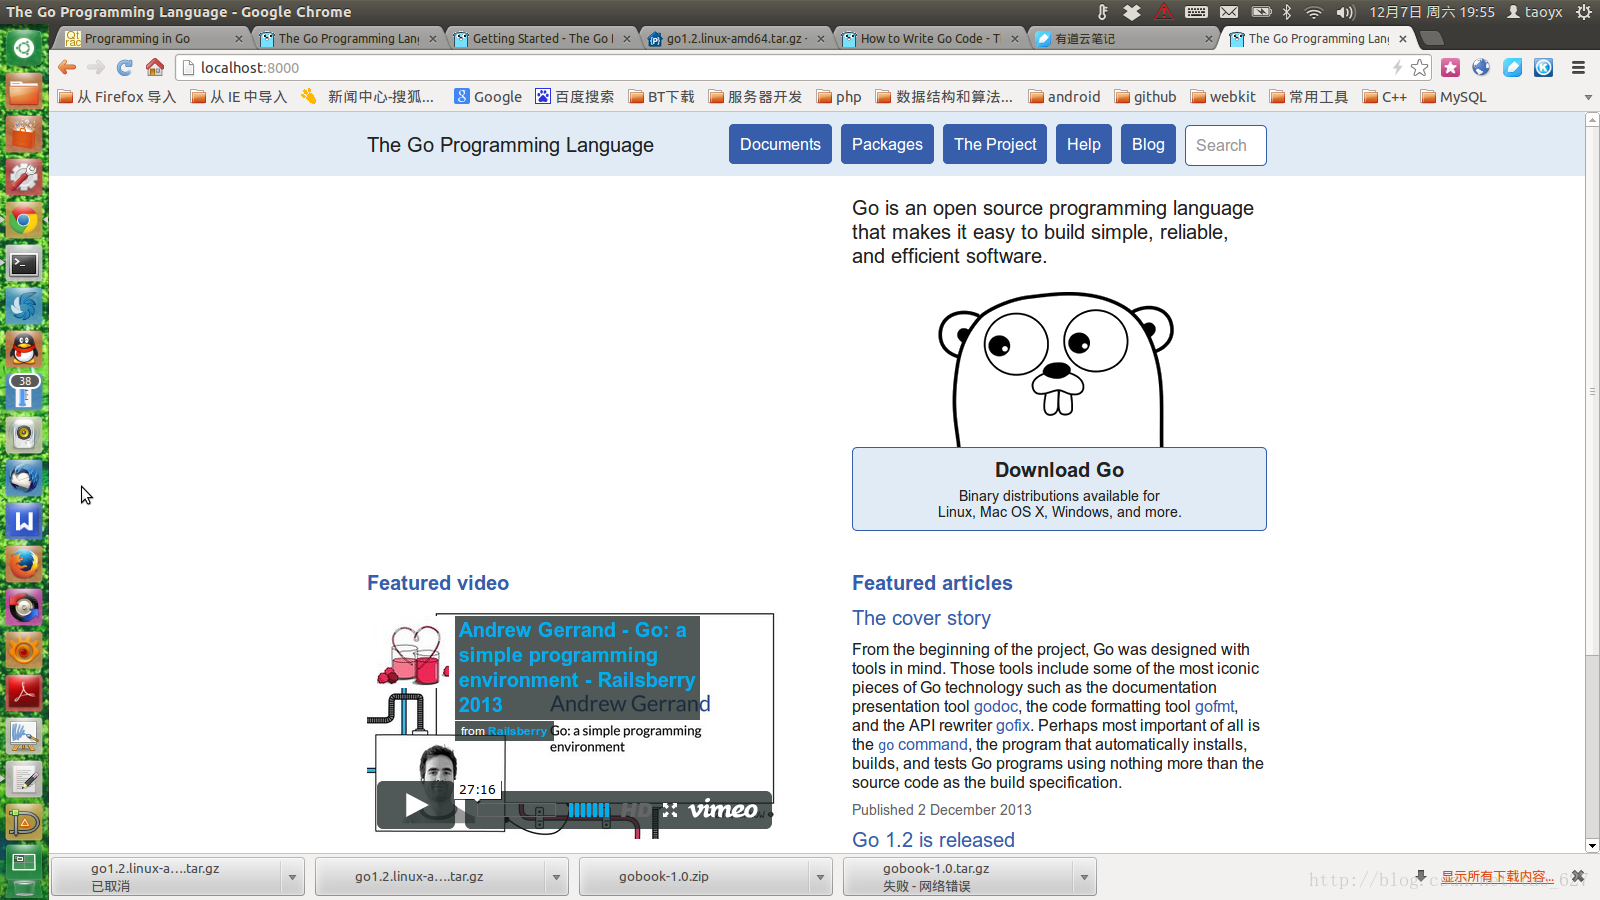Adjust the Vimeo volume bars
1600x900 pixels.
point(589,810)
